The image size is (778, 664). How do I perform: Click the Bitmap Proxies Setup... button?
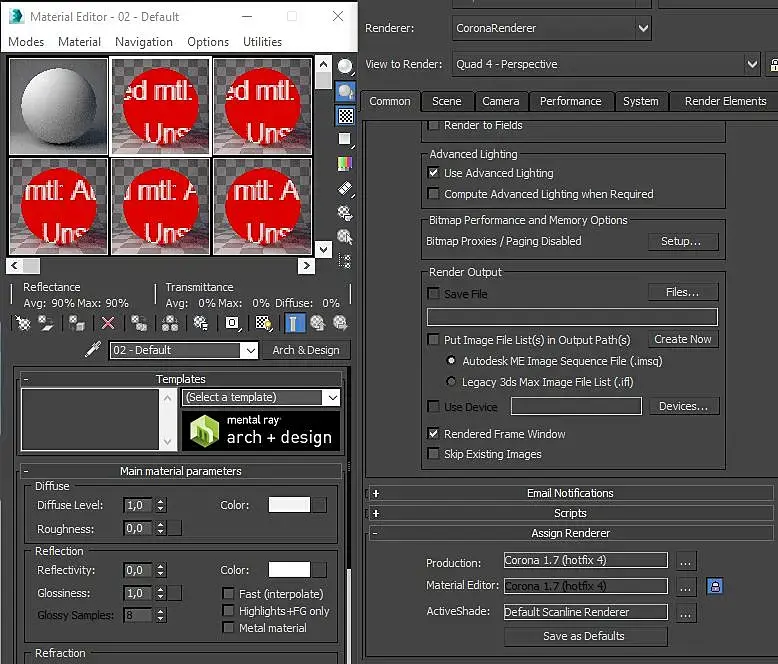pos(683,241)
